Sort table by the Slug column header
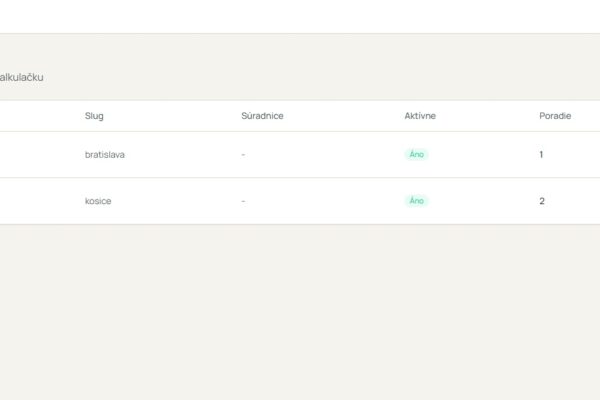Viewport: 600px width, 400px height. [x=94, y=116]
